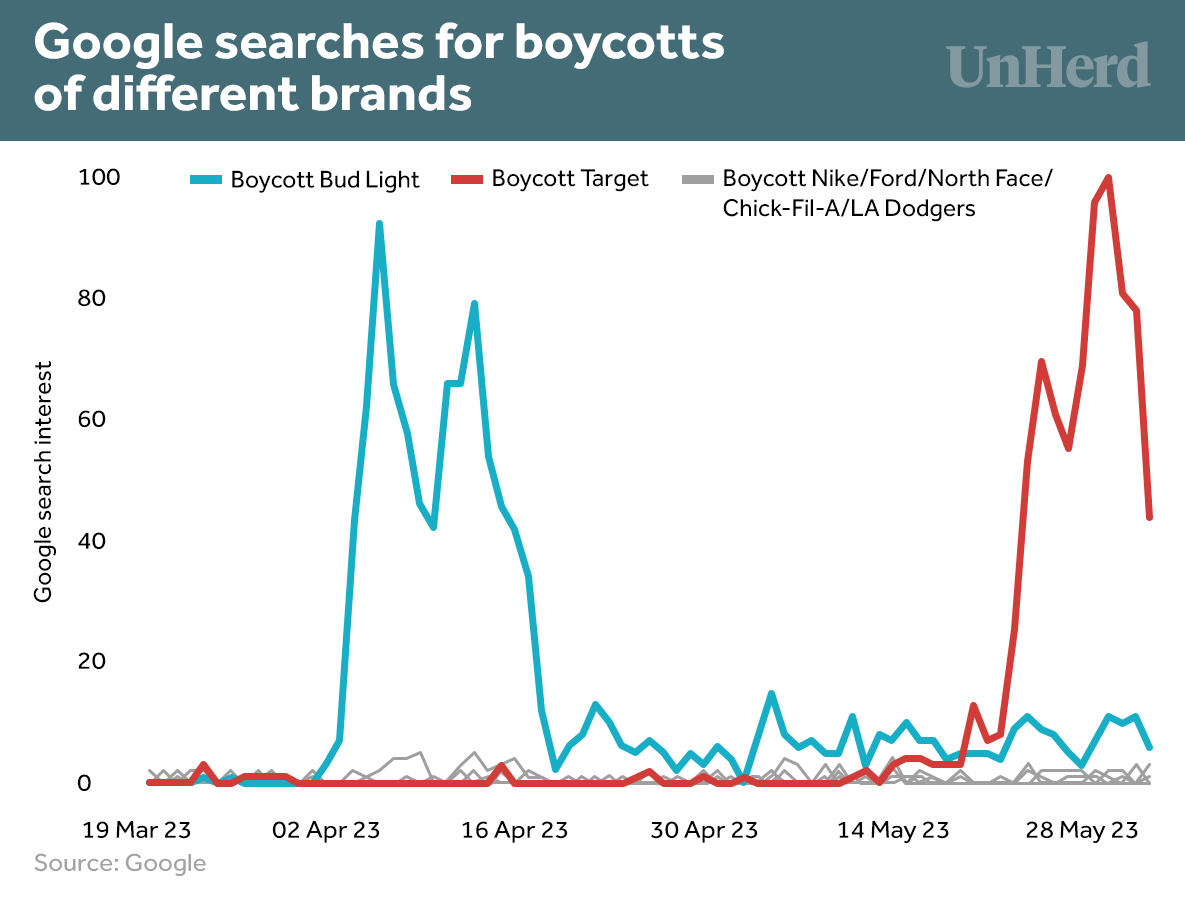Select the "Boycott Bud Light" legend label
The width and height of the screenshot is (1185, 900).
325,180
